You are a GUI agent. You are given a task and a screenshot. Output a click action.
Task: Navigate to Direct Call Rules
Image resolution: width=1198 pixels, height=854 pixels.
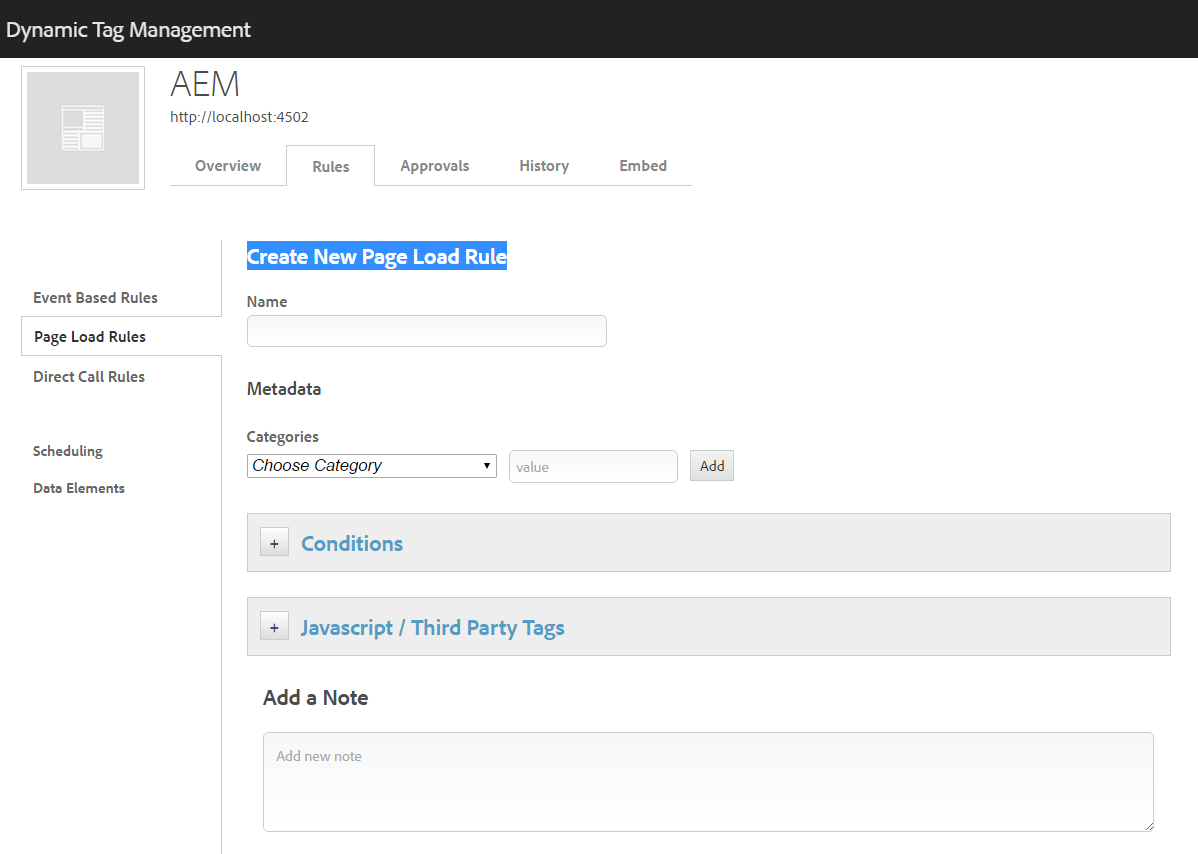89,377
